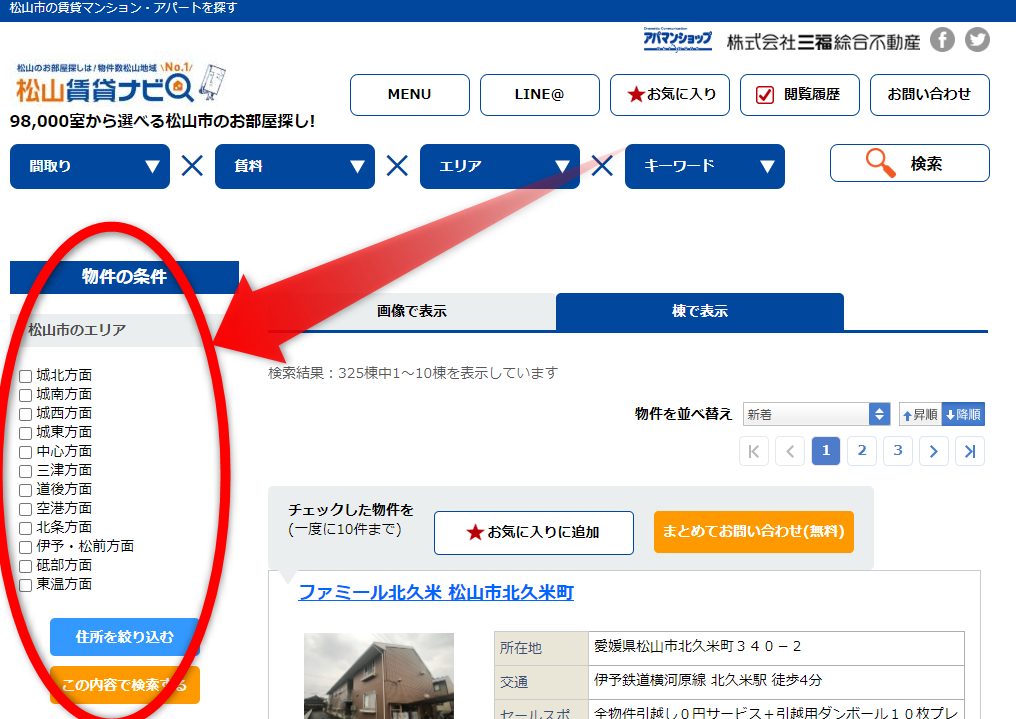Check the 城西方面 area box
This screenshot has height=719, width=1016.
coord(25,414)
